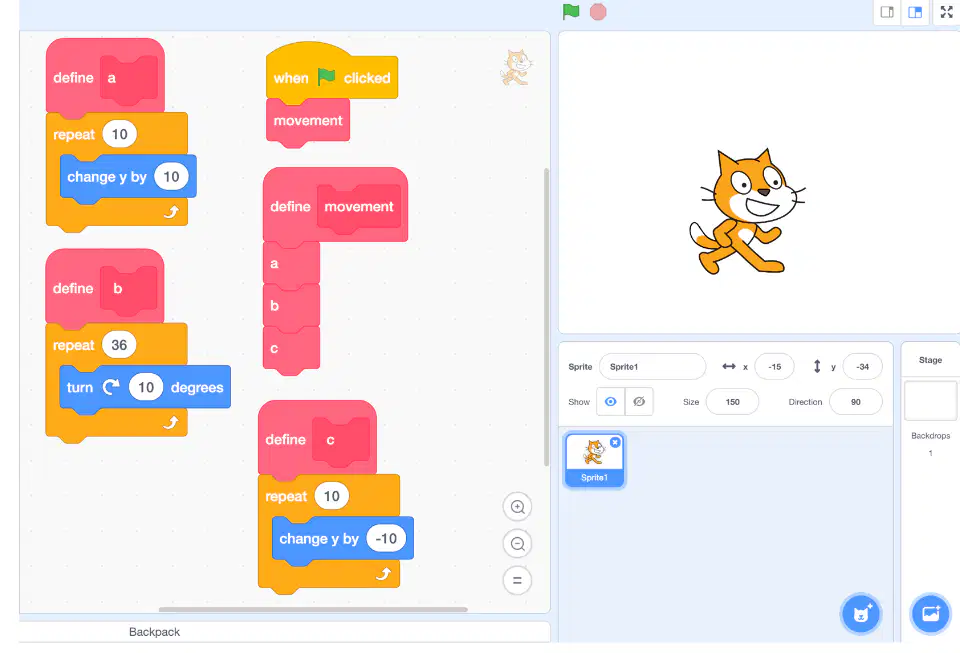The width and height of the screenshot is (960, 653).
Task: Click the define c block
Action: (317, 438)
